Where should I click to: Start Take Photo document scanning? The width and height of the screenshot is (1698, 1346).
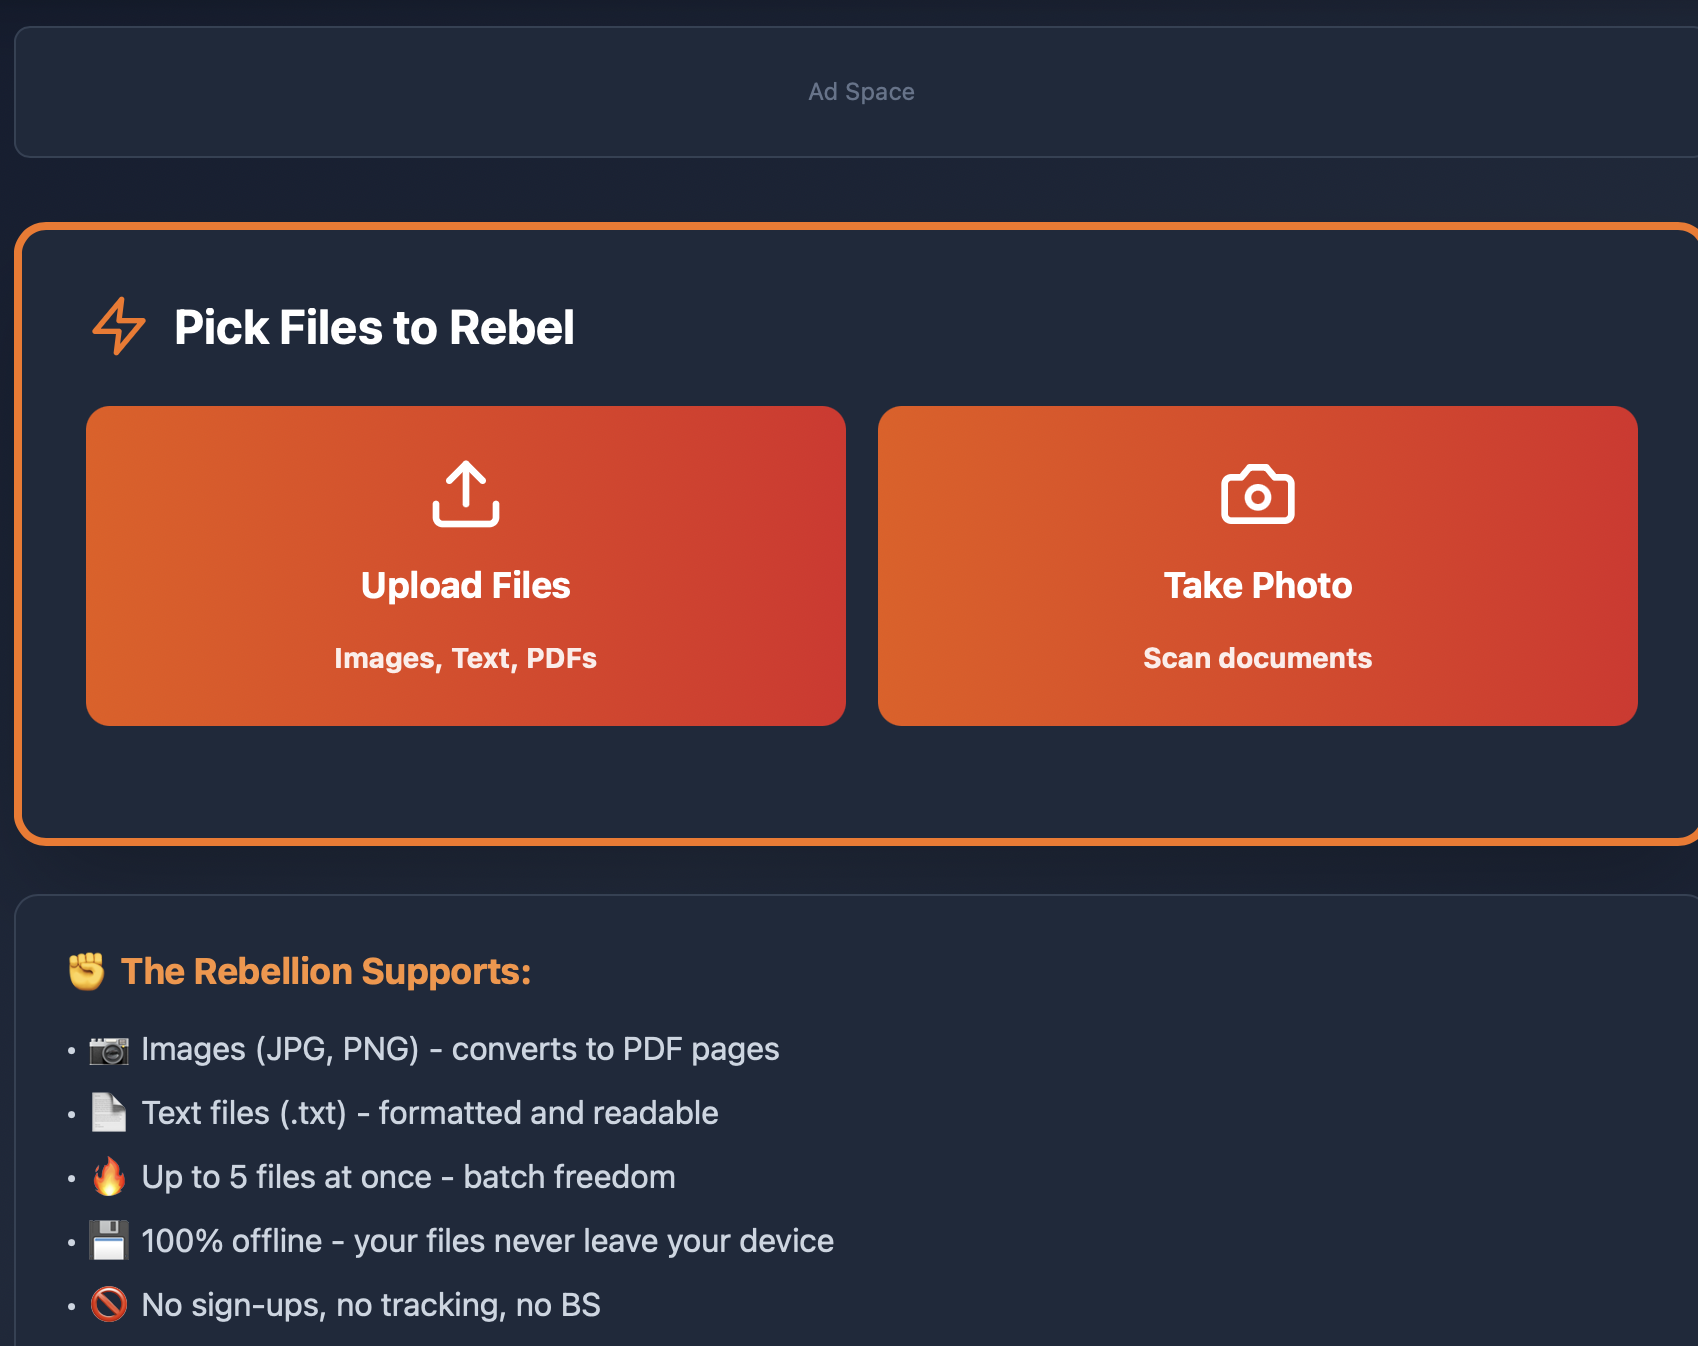[1257, 565]
